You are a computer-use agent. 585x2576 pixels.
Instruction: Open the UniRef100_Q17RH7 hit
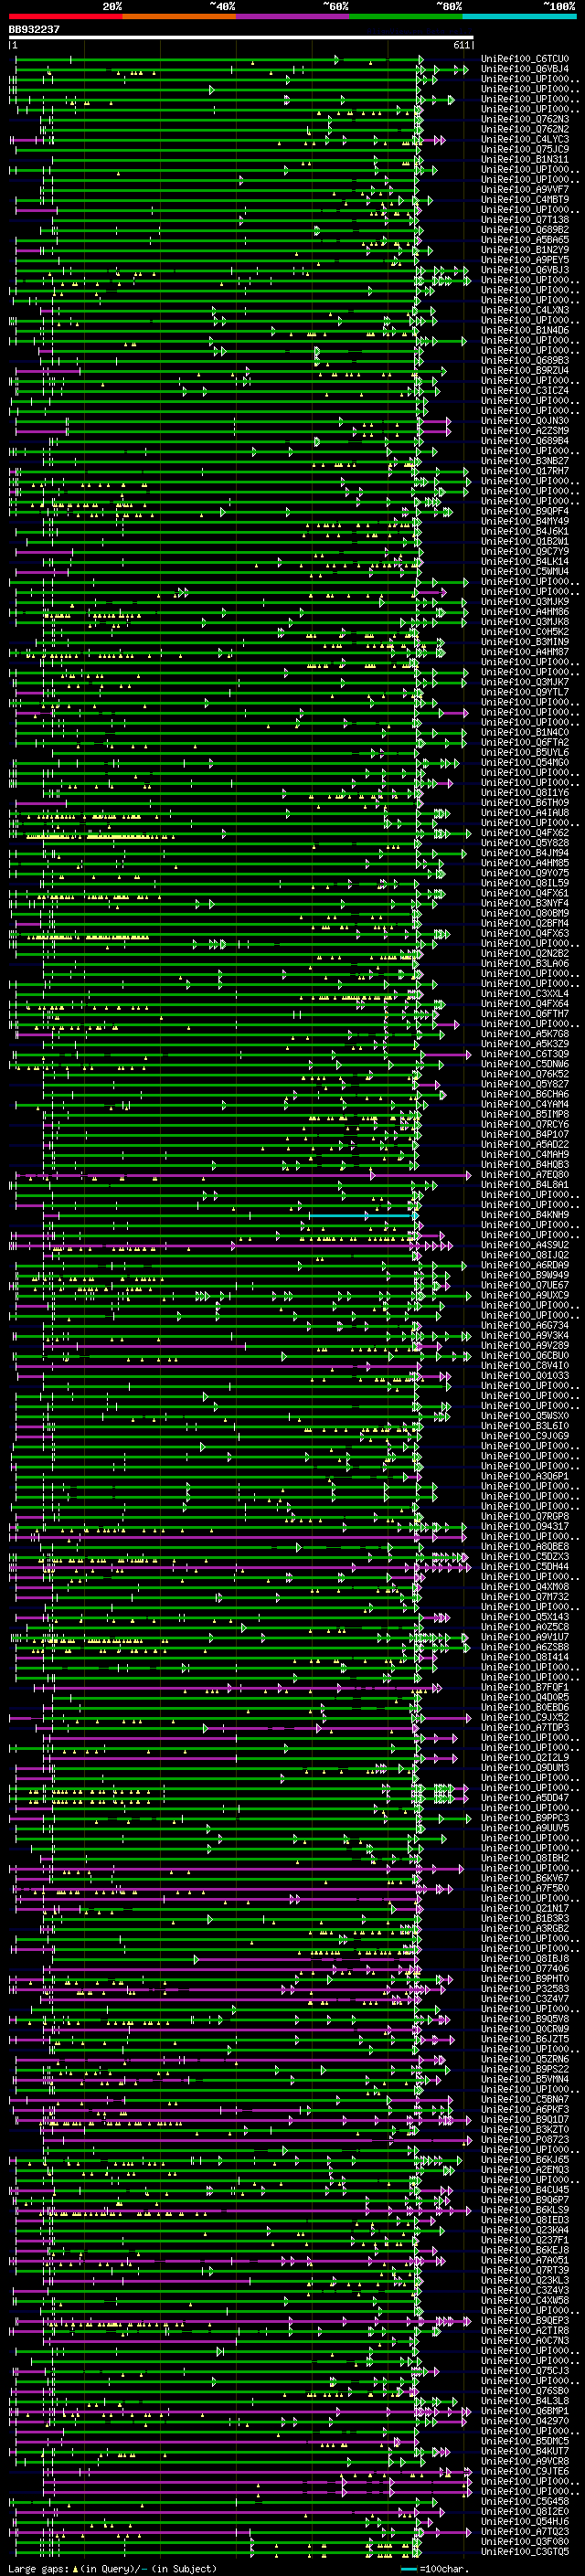click(x=525, y=471)
